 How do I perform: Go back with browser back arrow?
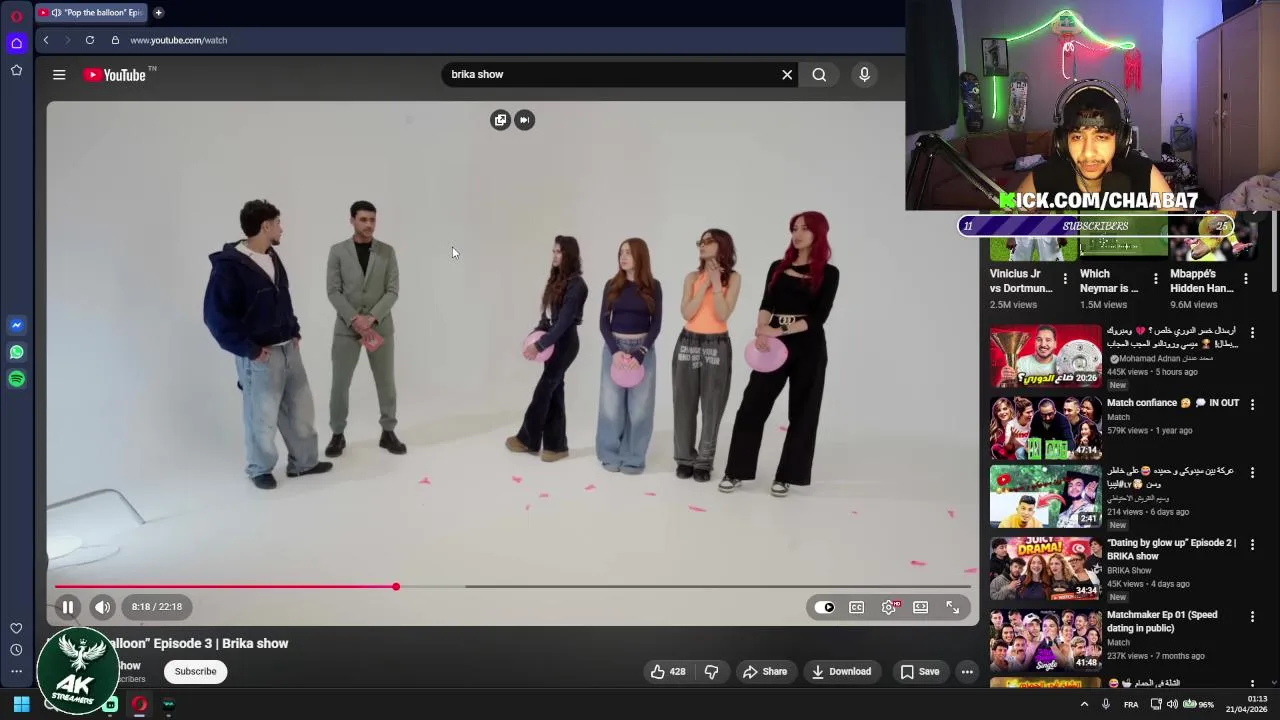click(x=46, y=40)
